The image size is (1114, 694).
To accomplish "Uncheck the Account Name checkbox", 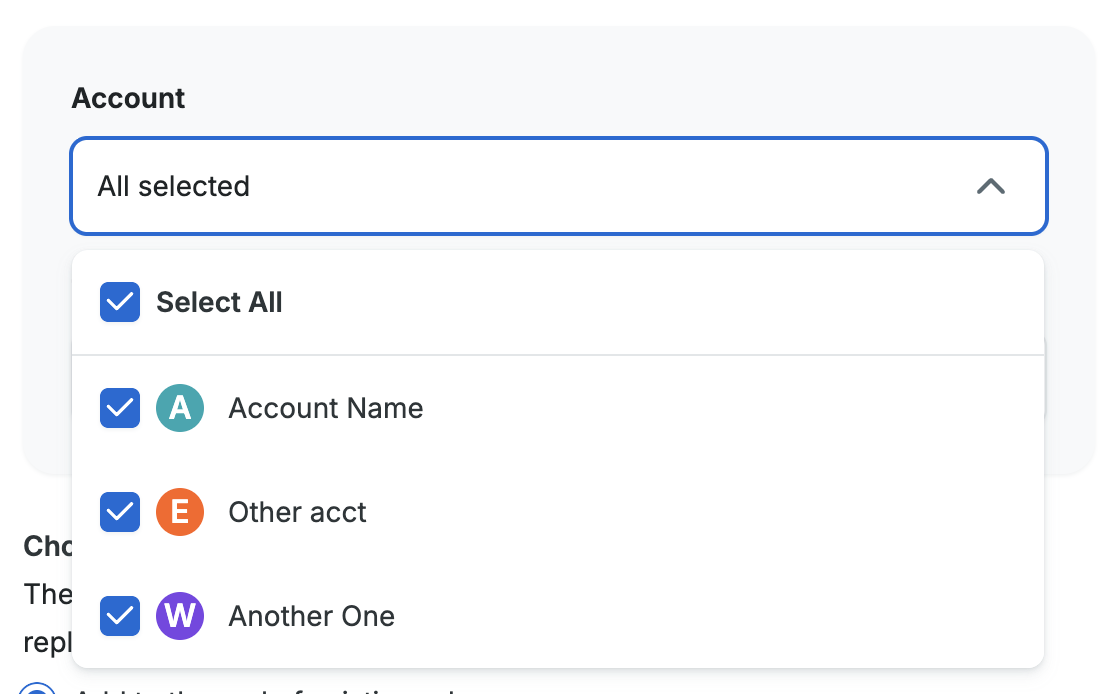I will (x=120, y=408).
